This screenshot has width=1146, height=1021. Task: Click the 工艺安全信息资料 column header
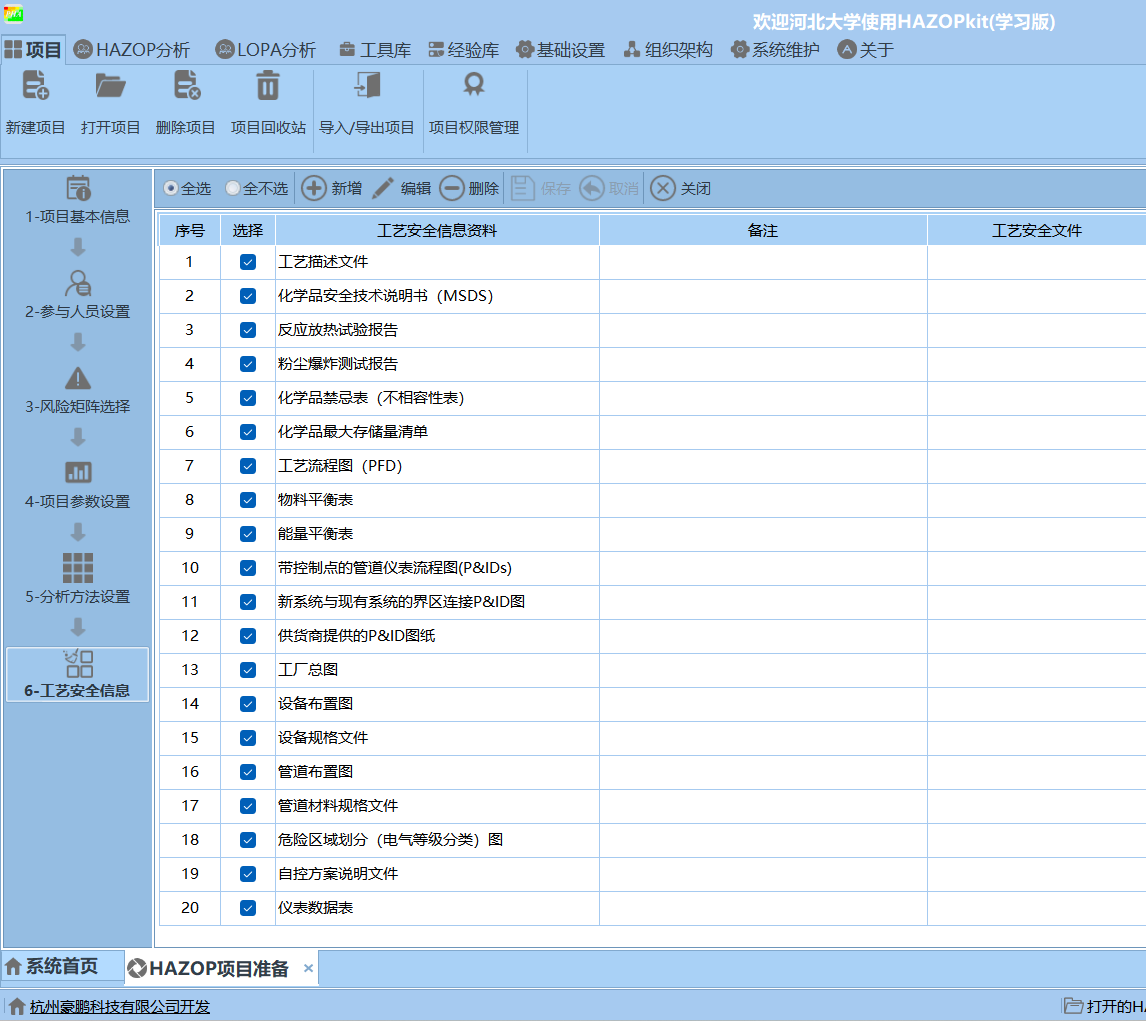437,231
